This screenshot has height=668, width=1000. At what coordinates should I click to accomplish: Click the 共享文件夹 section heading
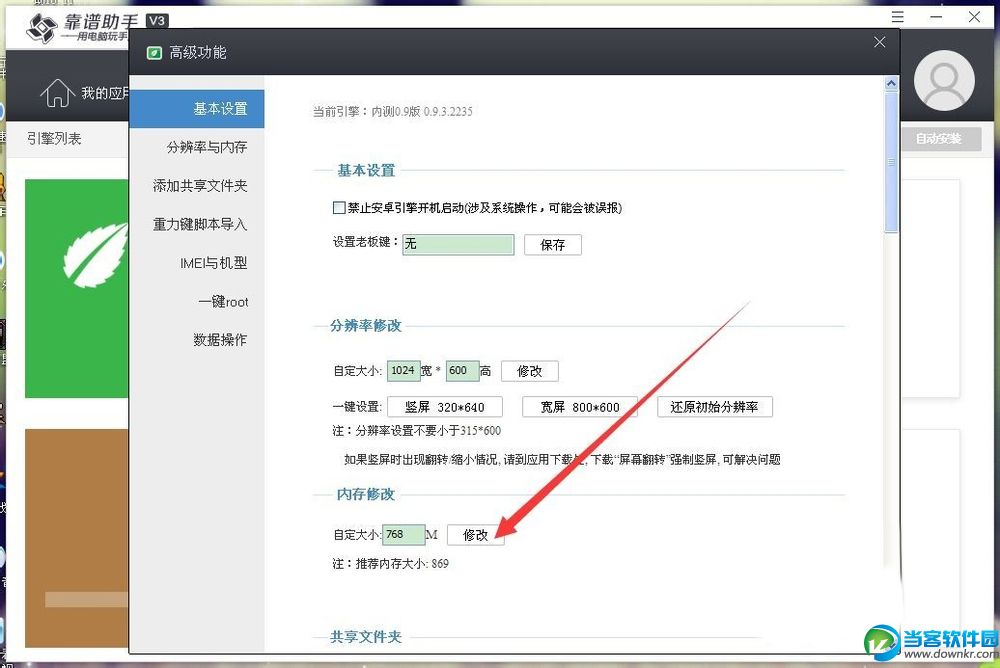[365, 637]
